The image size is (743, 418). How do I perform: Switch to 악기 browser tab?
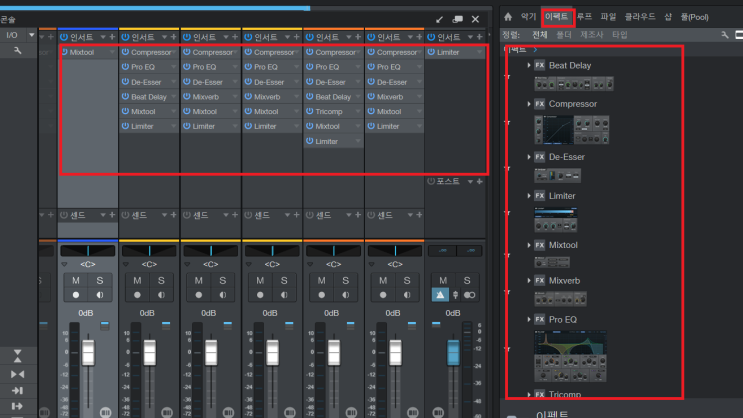(x=528, y=17)
